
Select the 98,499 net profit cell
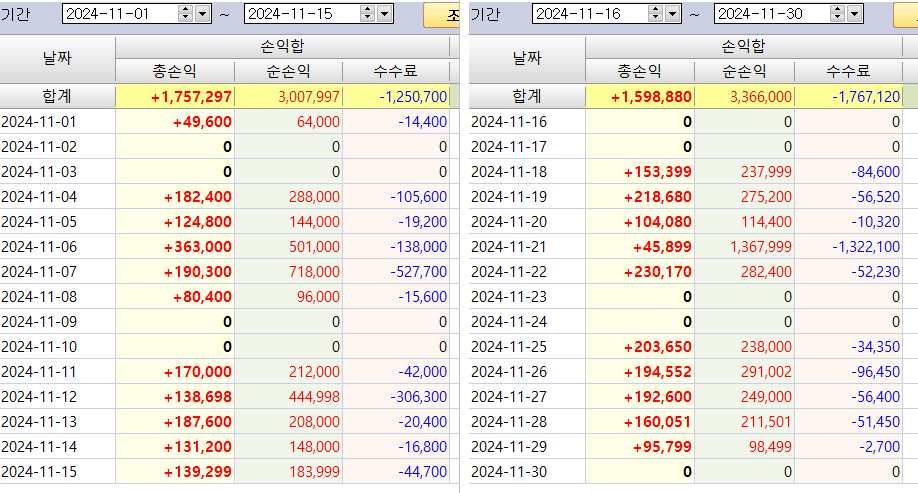click(x=744, y=447)
